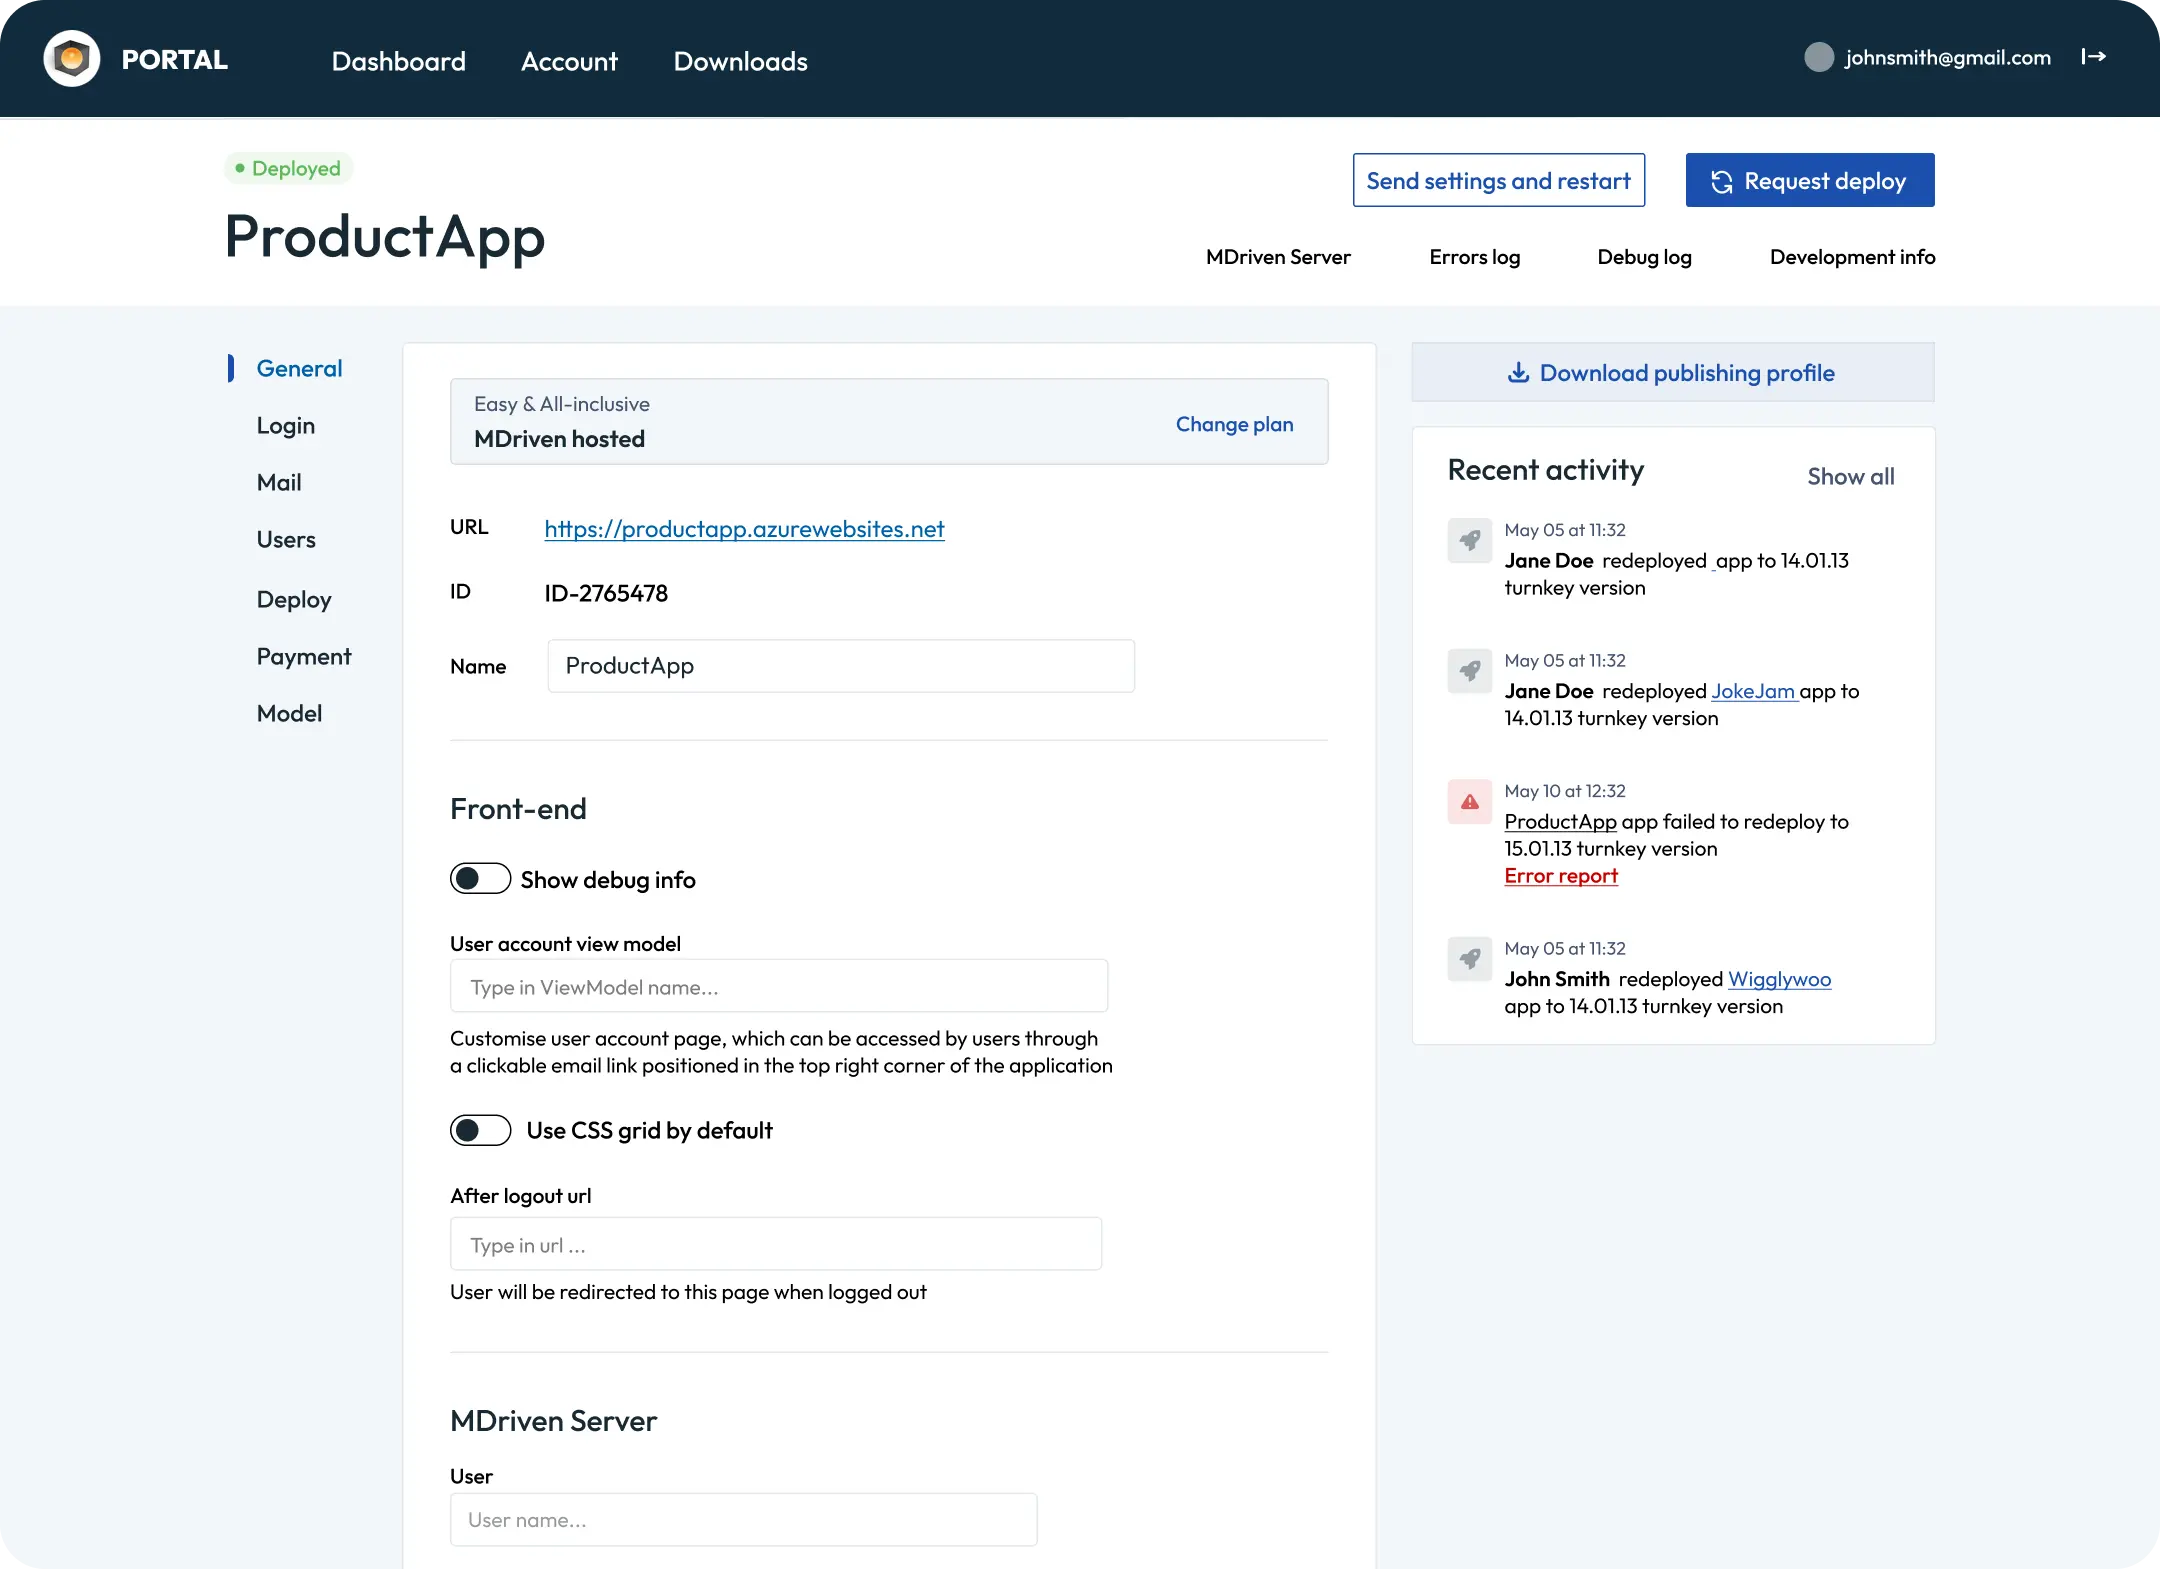Open Account in top navigation
Screen dimensions: 2160x1569
[x=569, y=61]
